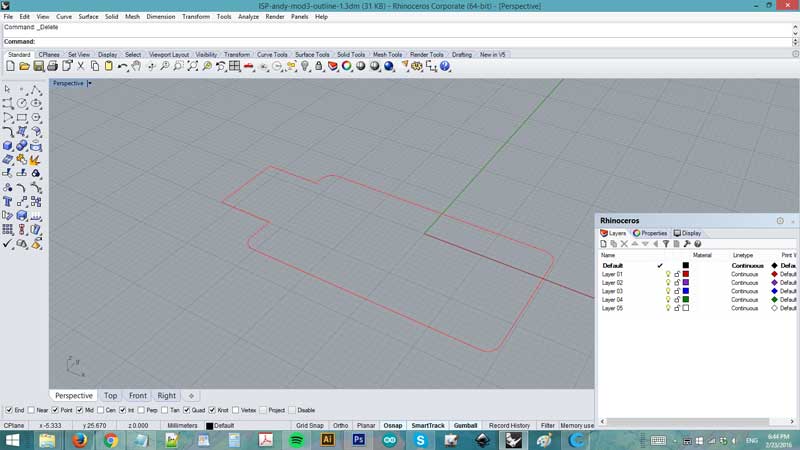
Task: Click the four-viewport layout icon
Action: click(235, 66)
